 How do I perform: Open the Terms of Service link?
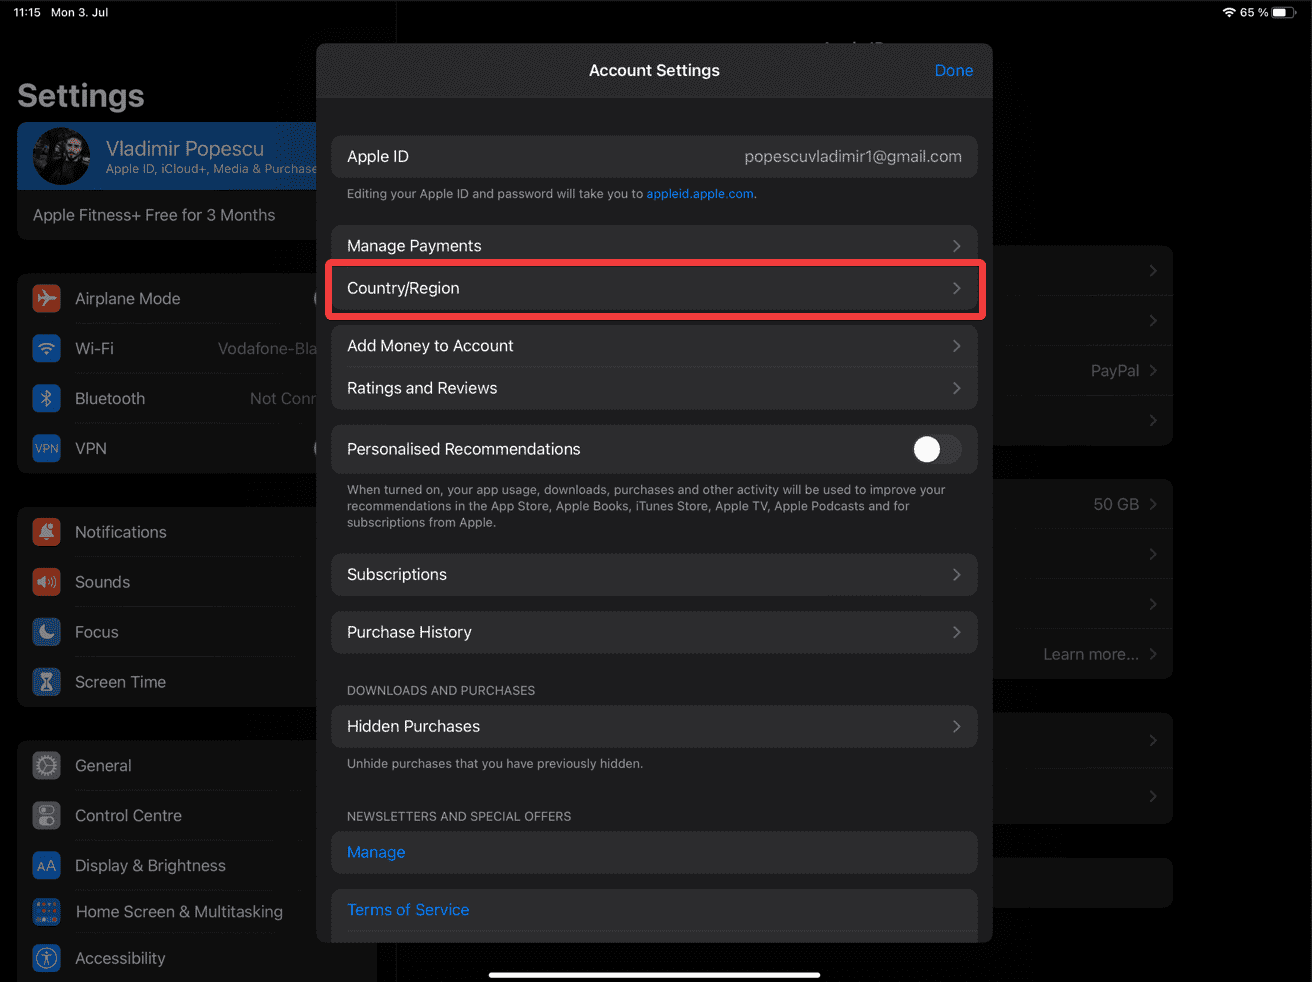pos(408,910)
